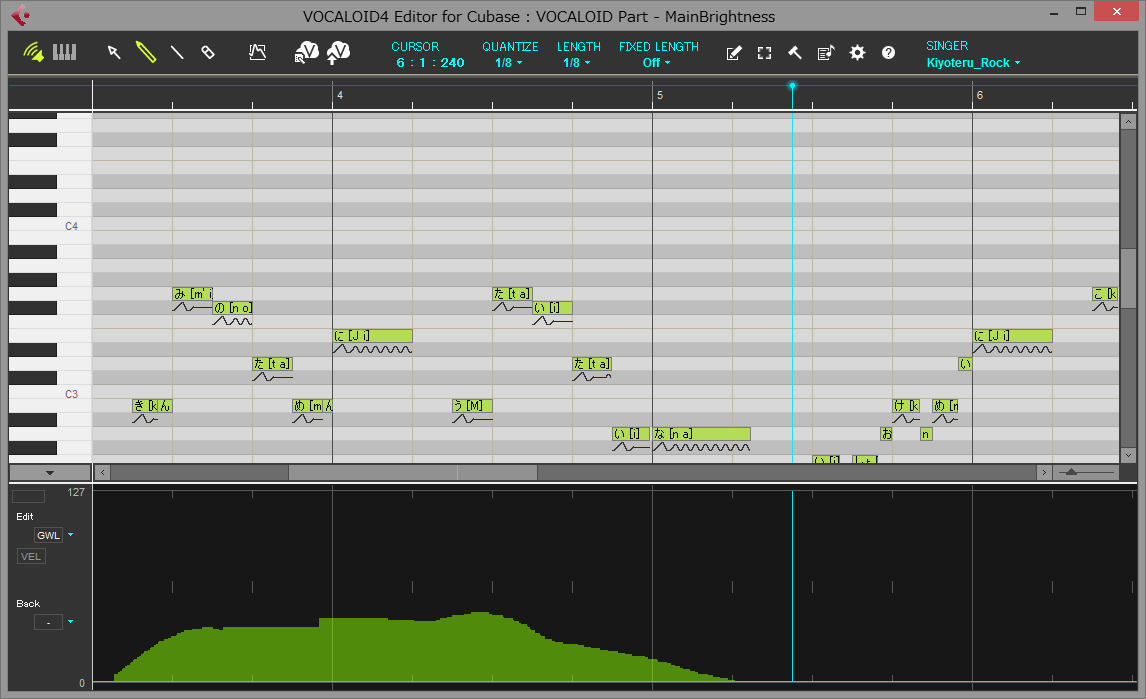Click the full-screen brackets icon
The width and height of the screenshot is (1146, 699).
tap(764, 53)
